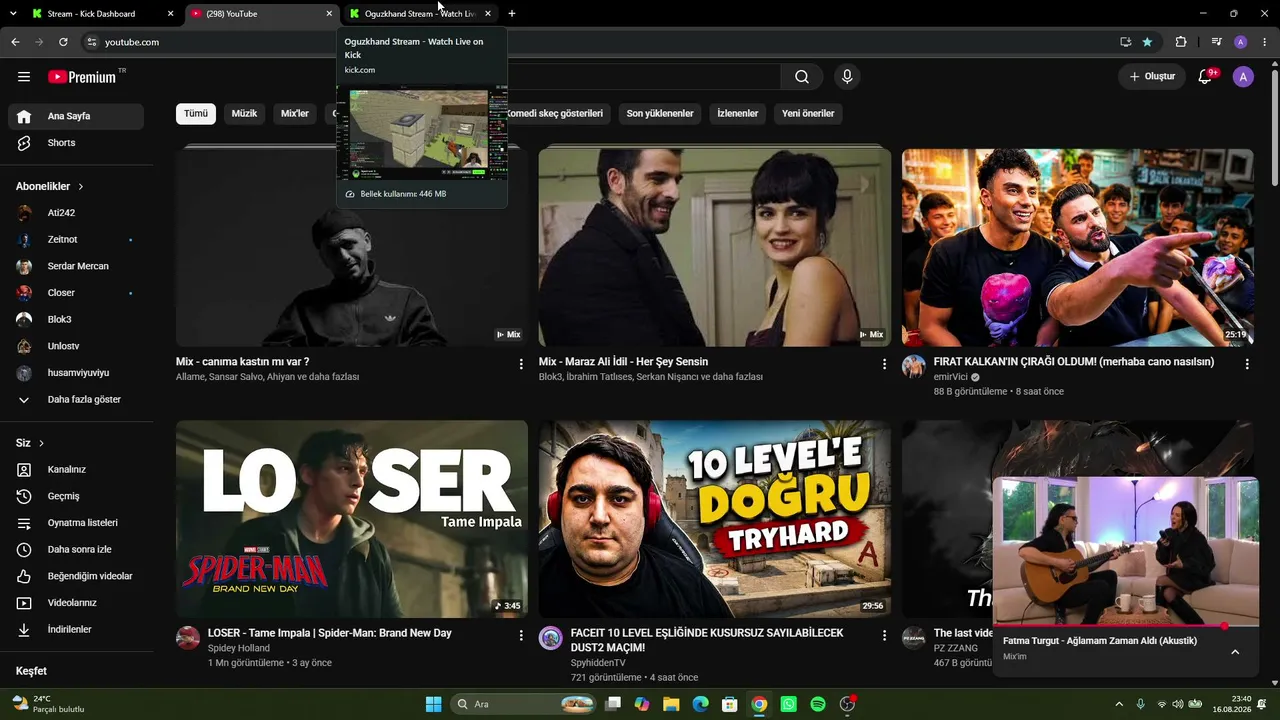The height and width of the screenshot is (720, 1280).
Task: Open Chrome media control icon
Action: [x=1216, y=42]
